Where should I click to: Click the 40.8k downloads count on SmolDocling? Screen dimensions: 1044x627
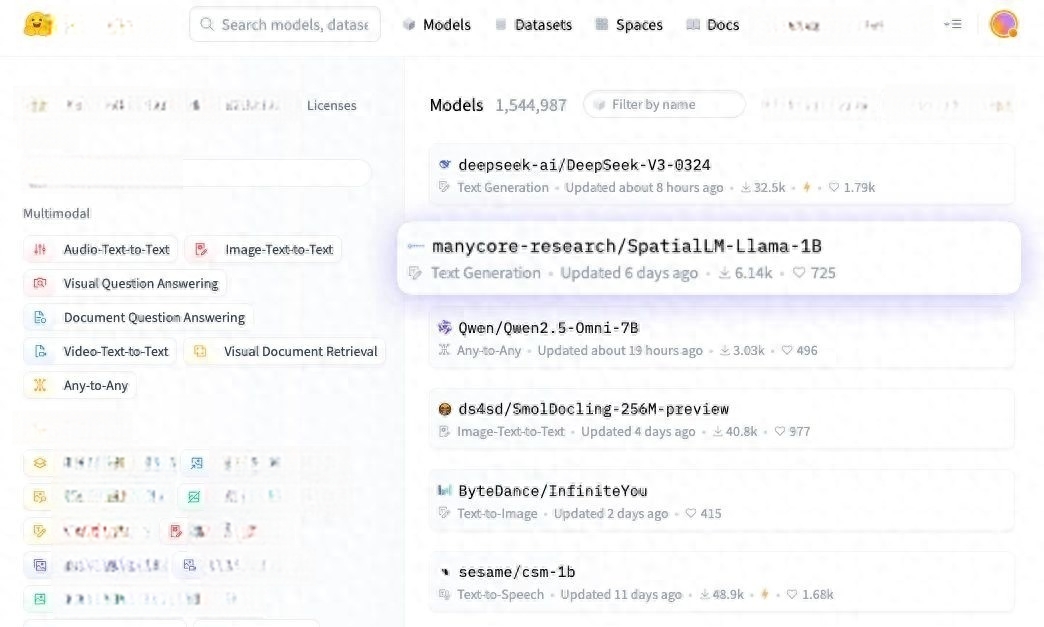pos(741,431)
